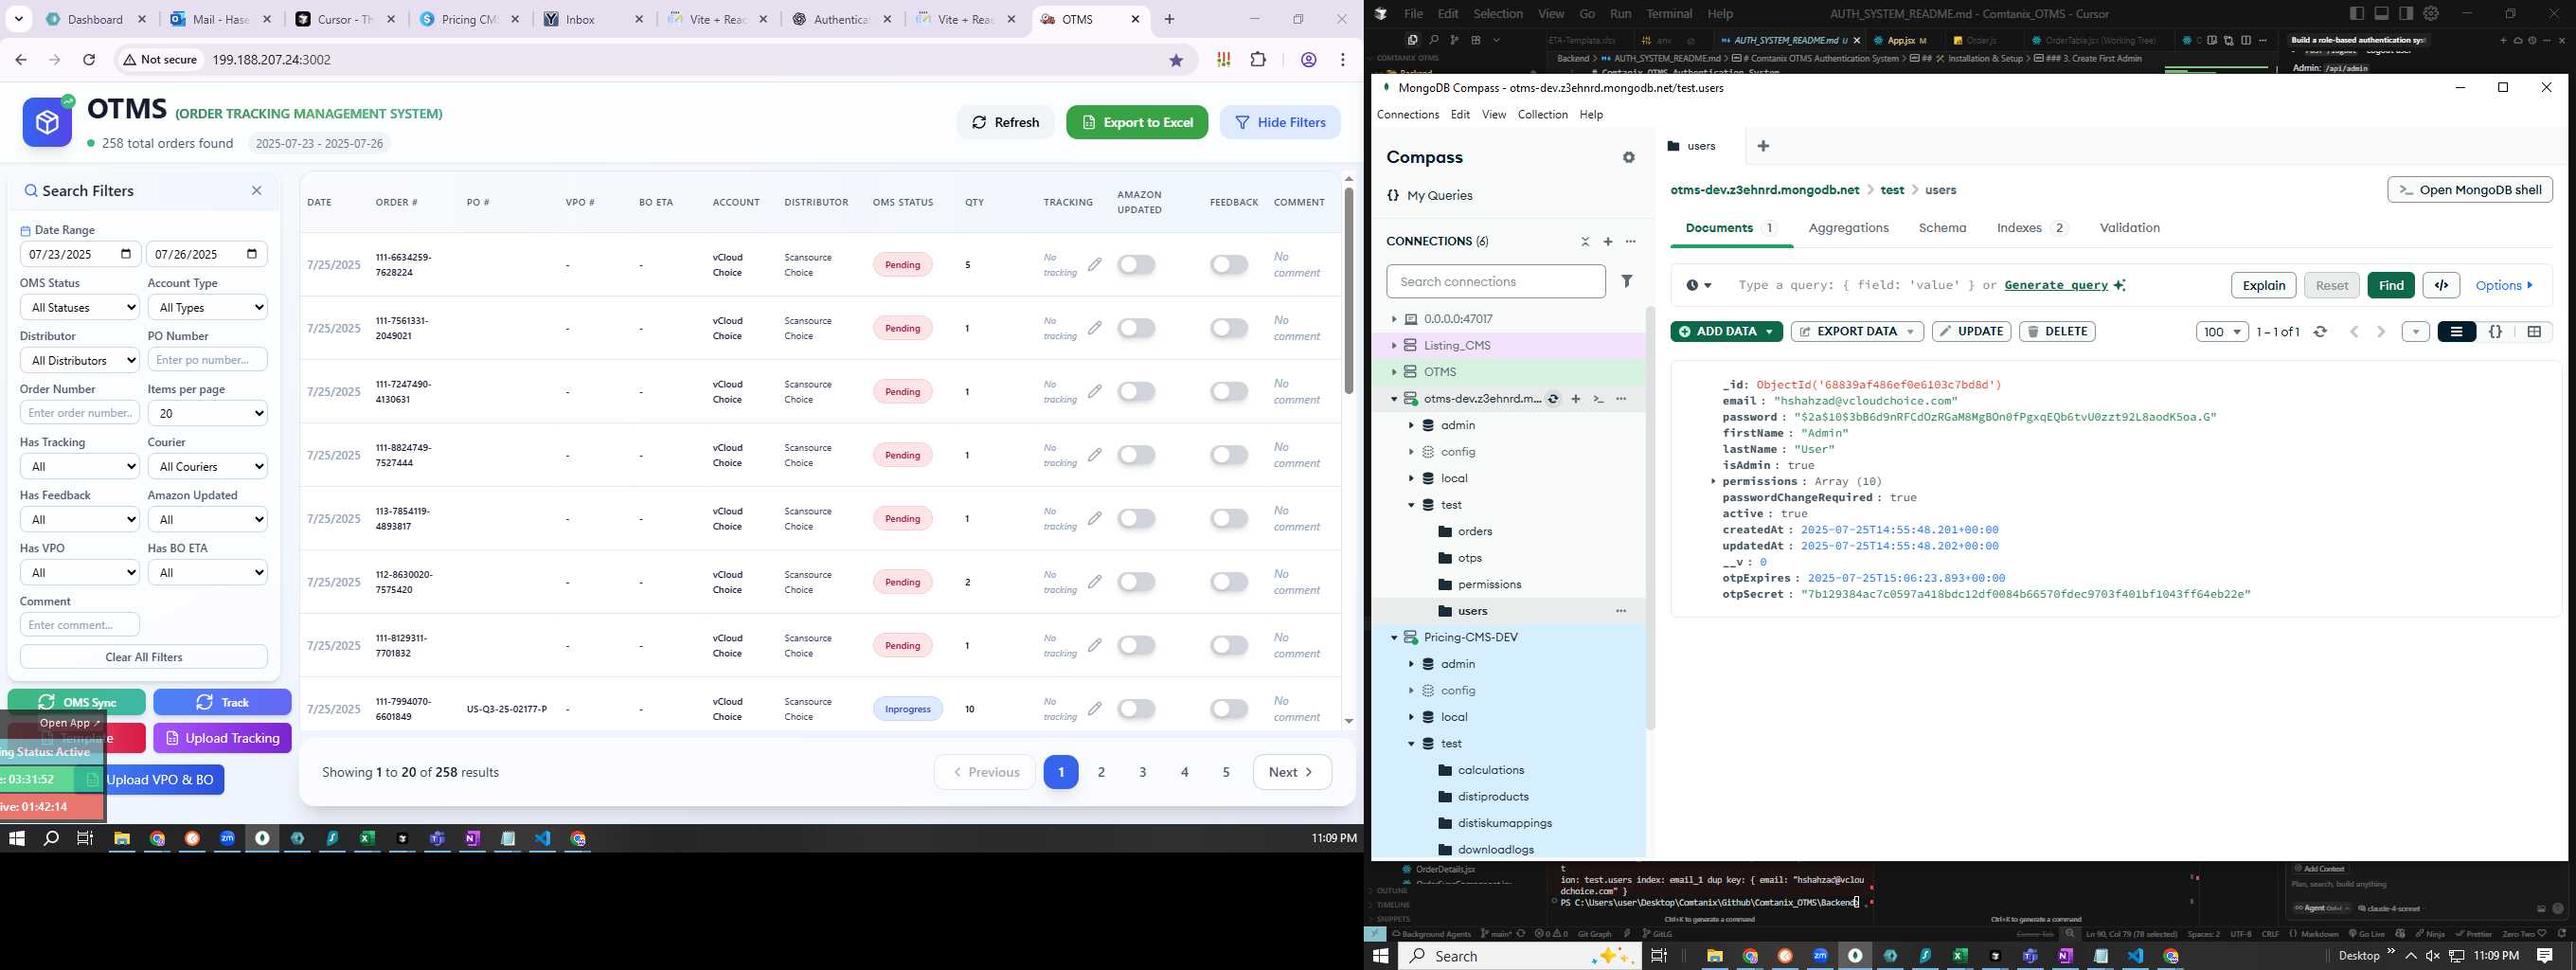Open the Courier filter dropdown
The image size is (2576, 970).
coord(208,466)
